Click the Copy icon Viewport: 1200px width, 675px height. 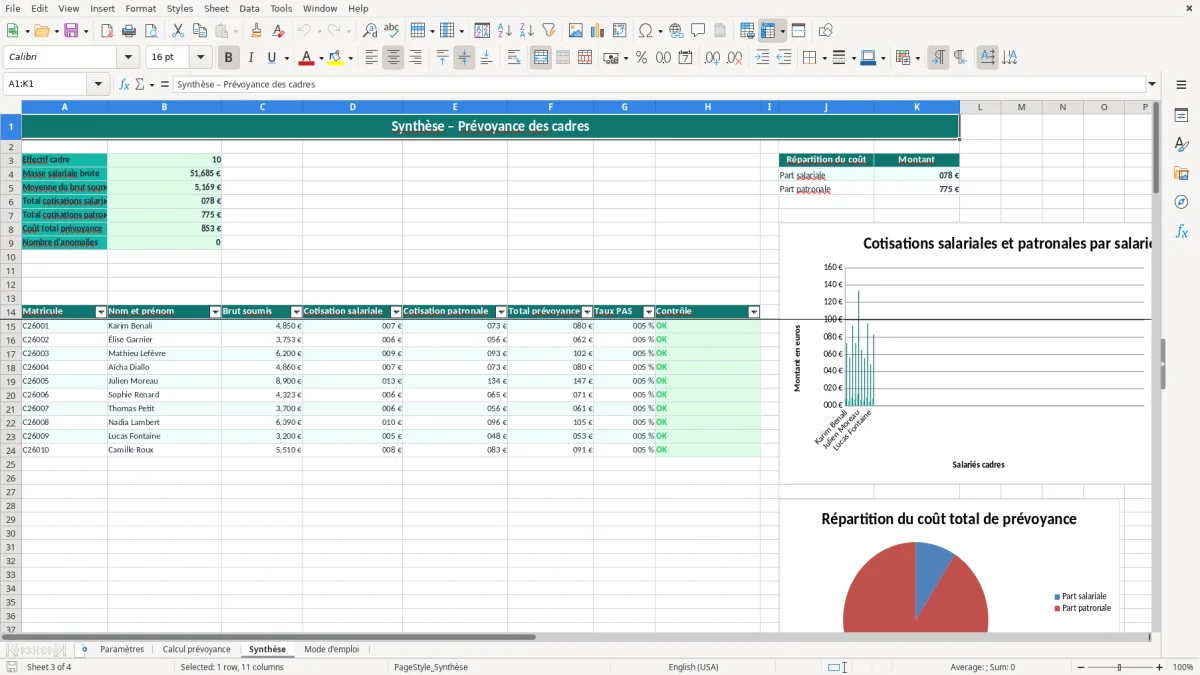coord(200,31)
